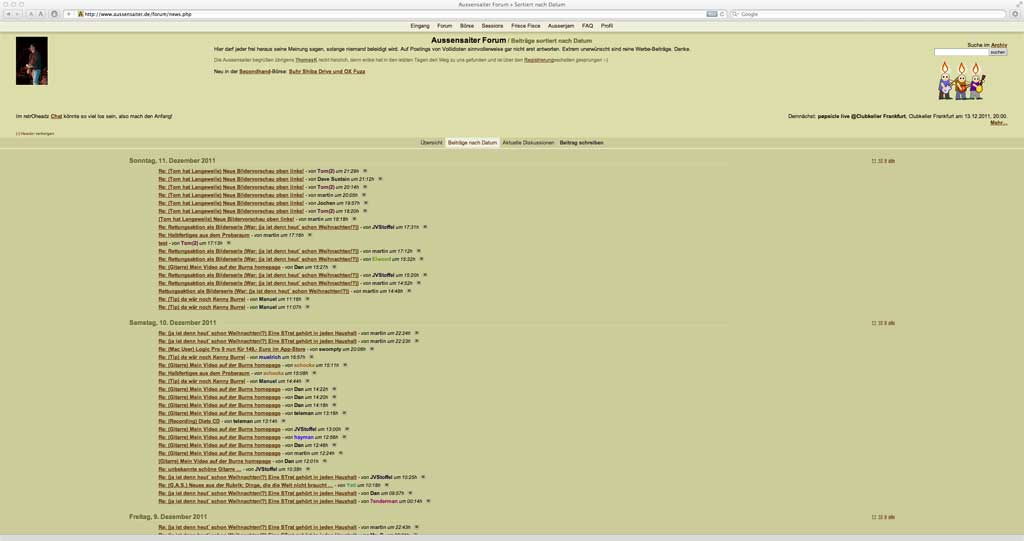Switch to the 'Übersicht' tab

coord(431,143)
